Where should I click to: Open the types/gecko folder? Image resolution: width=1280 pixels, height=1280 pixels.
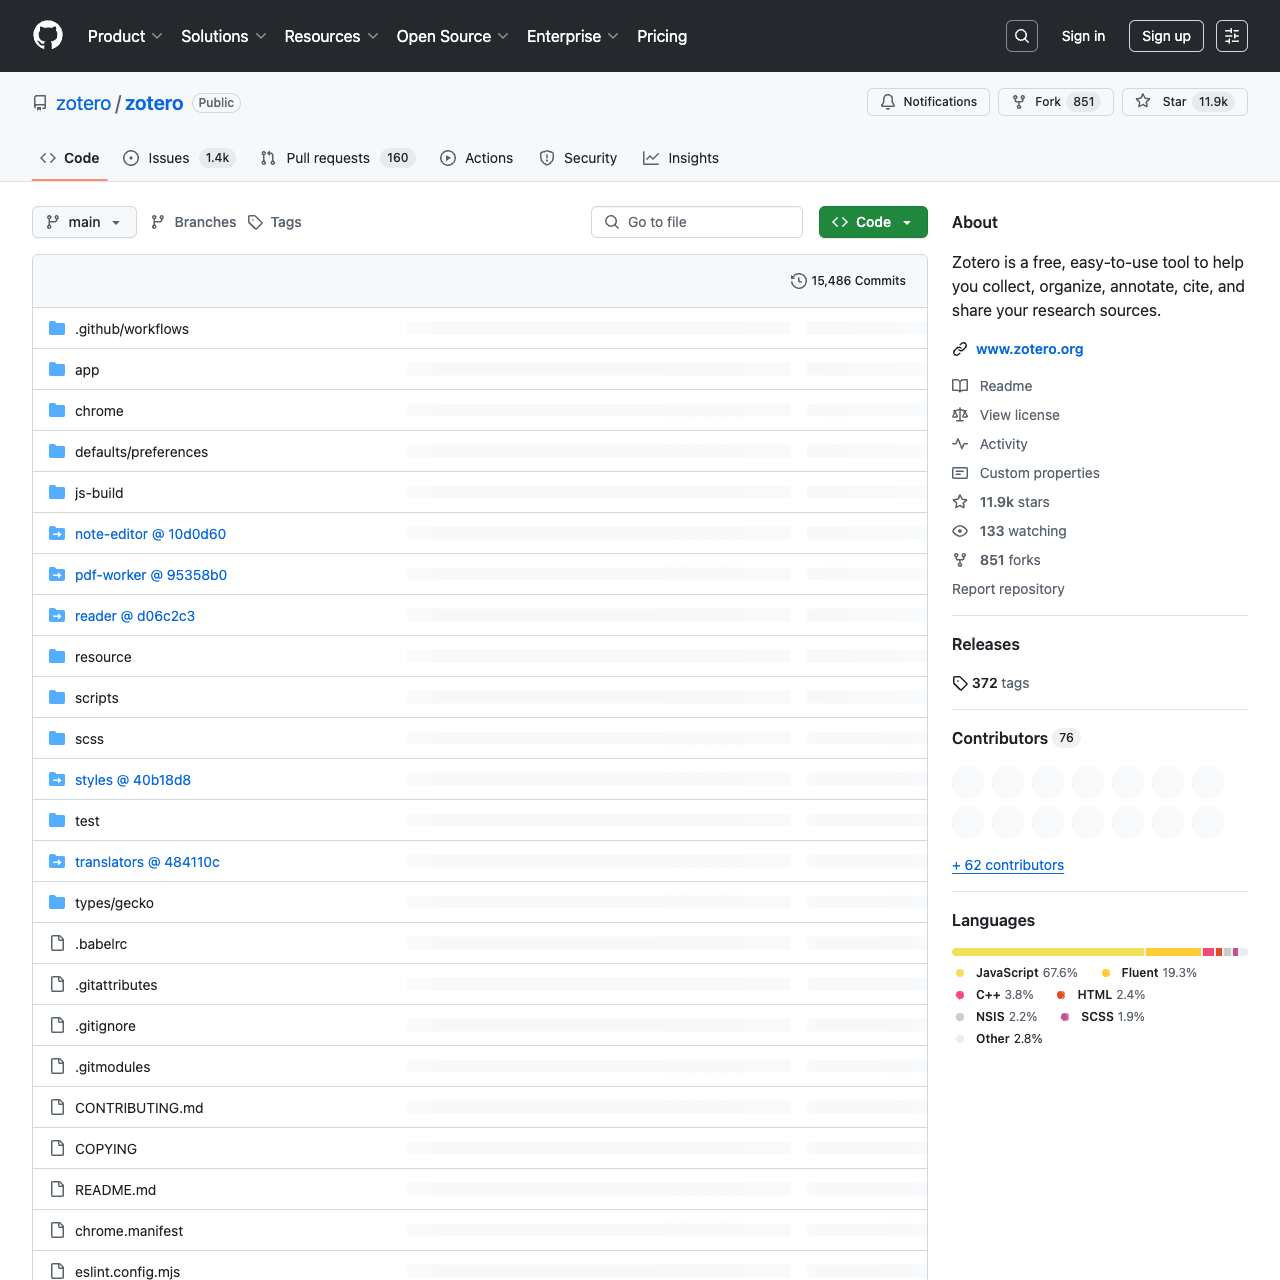[114, 903]
